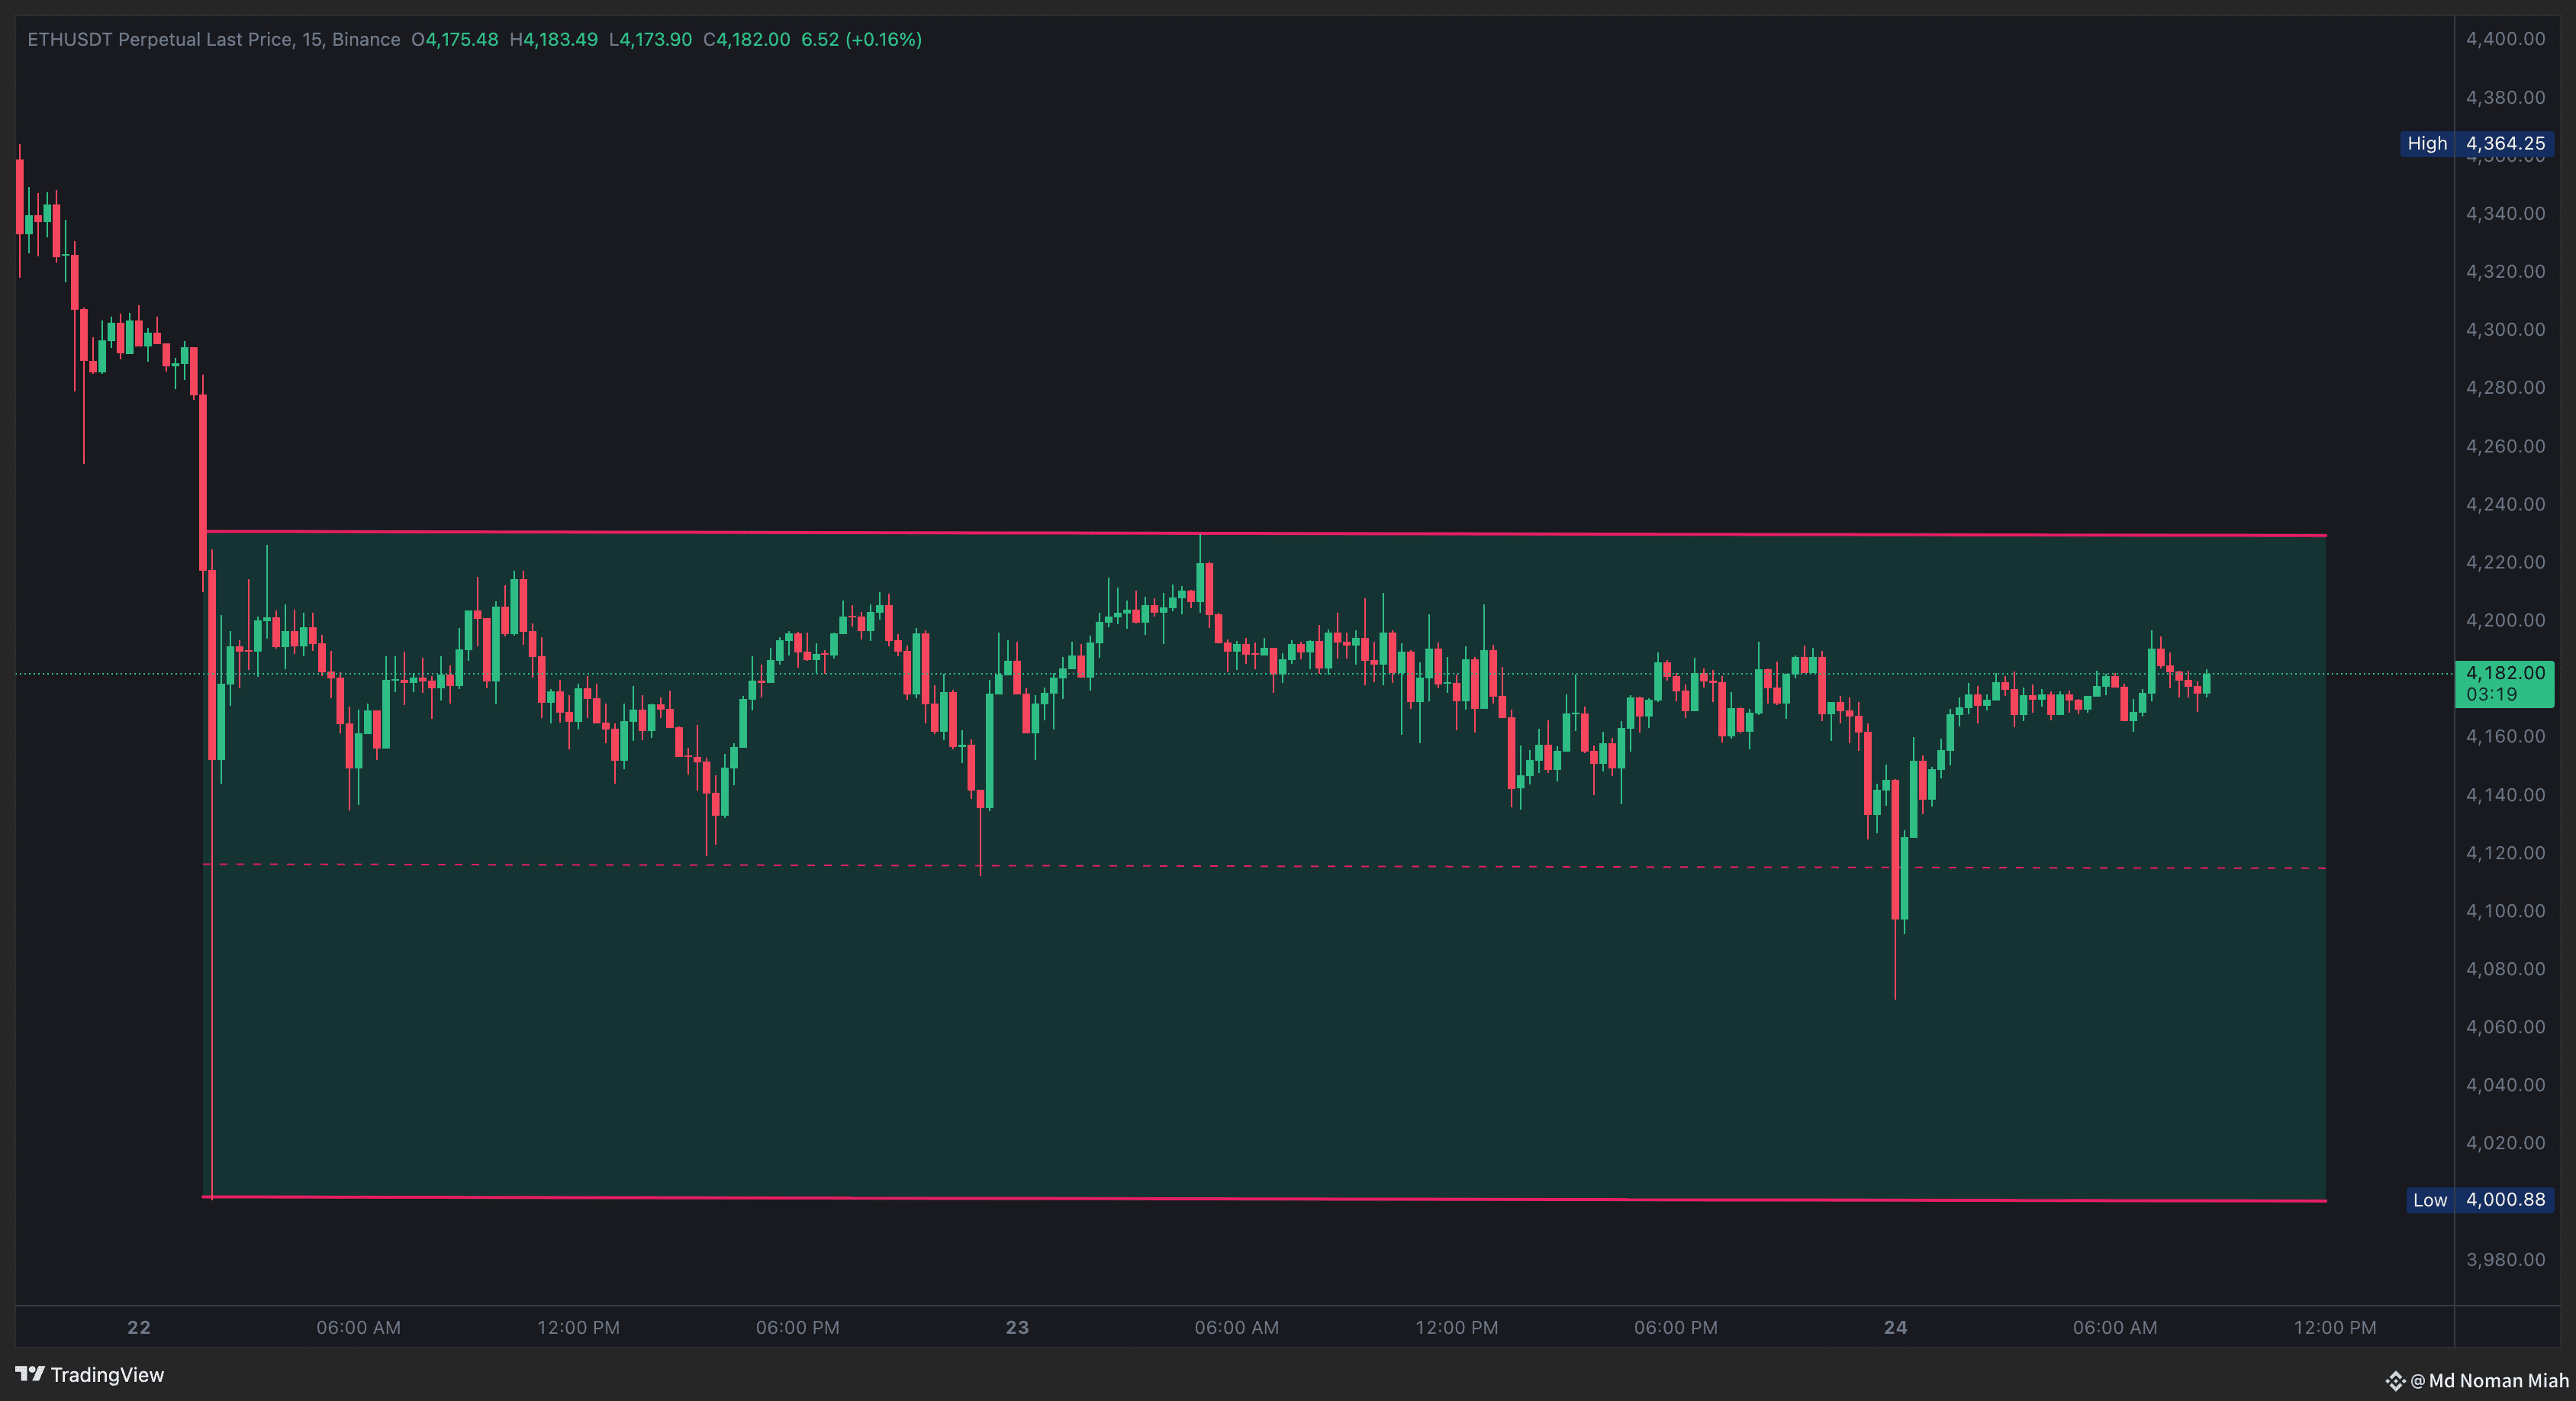2576x1401 pixels.
Task: Click the high value H4,183.49 in legend
Action: pyautogui.click(x=554, y=39)
